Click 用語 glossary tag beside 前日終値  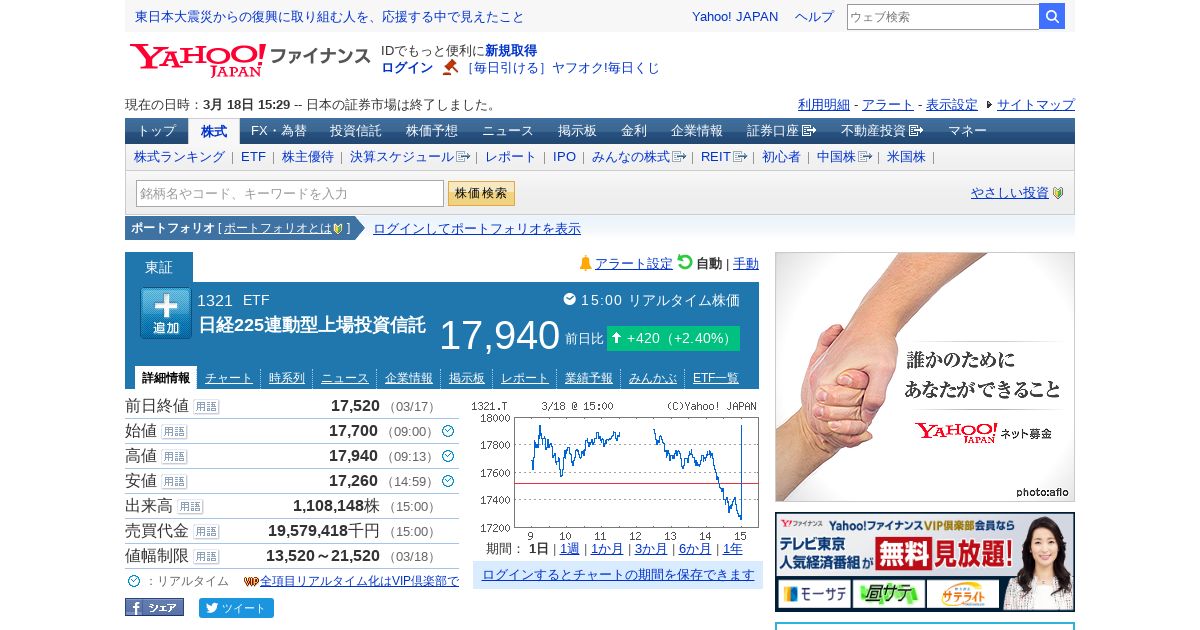click(x=206, y=407)
